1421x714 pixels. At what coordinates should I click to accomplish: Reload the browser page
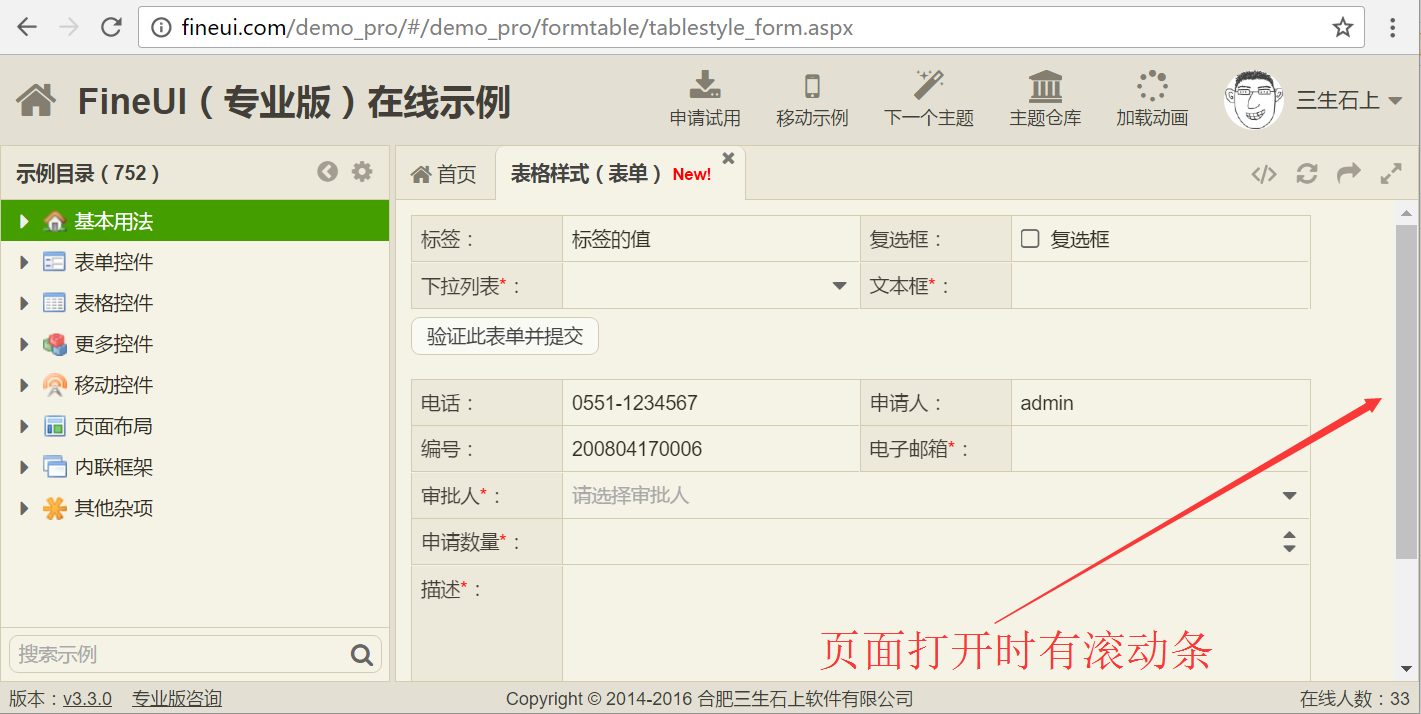tap(111, 27)
